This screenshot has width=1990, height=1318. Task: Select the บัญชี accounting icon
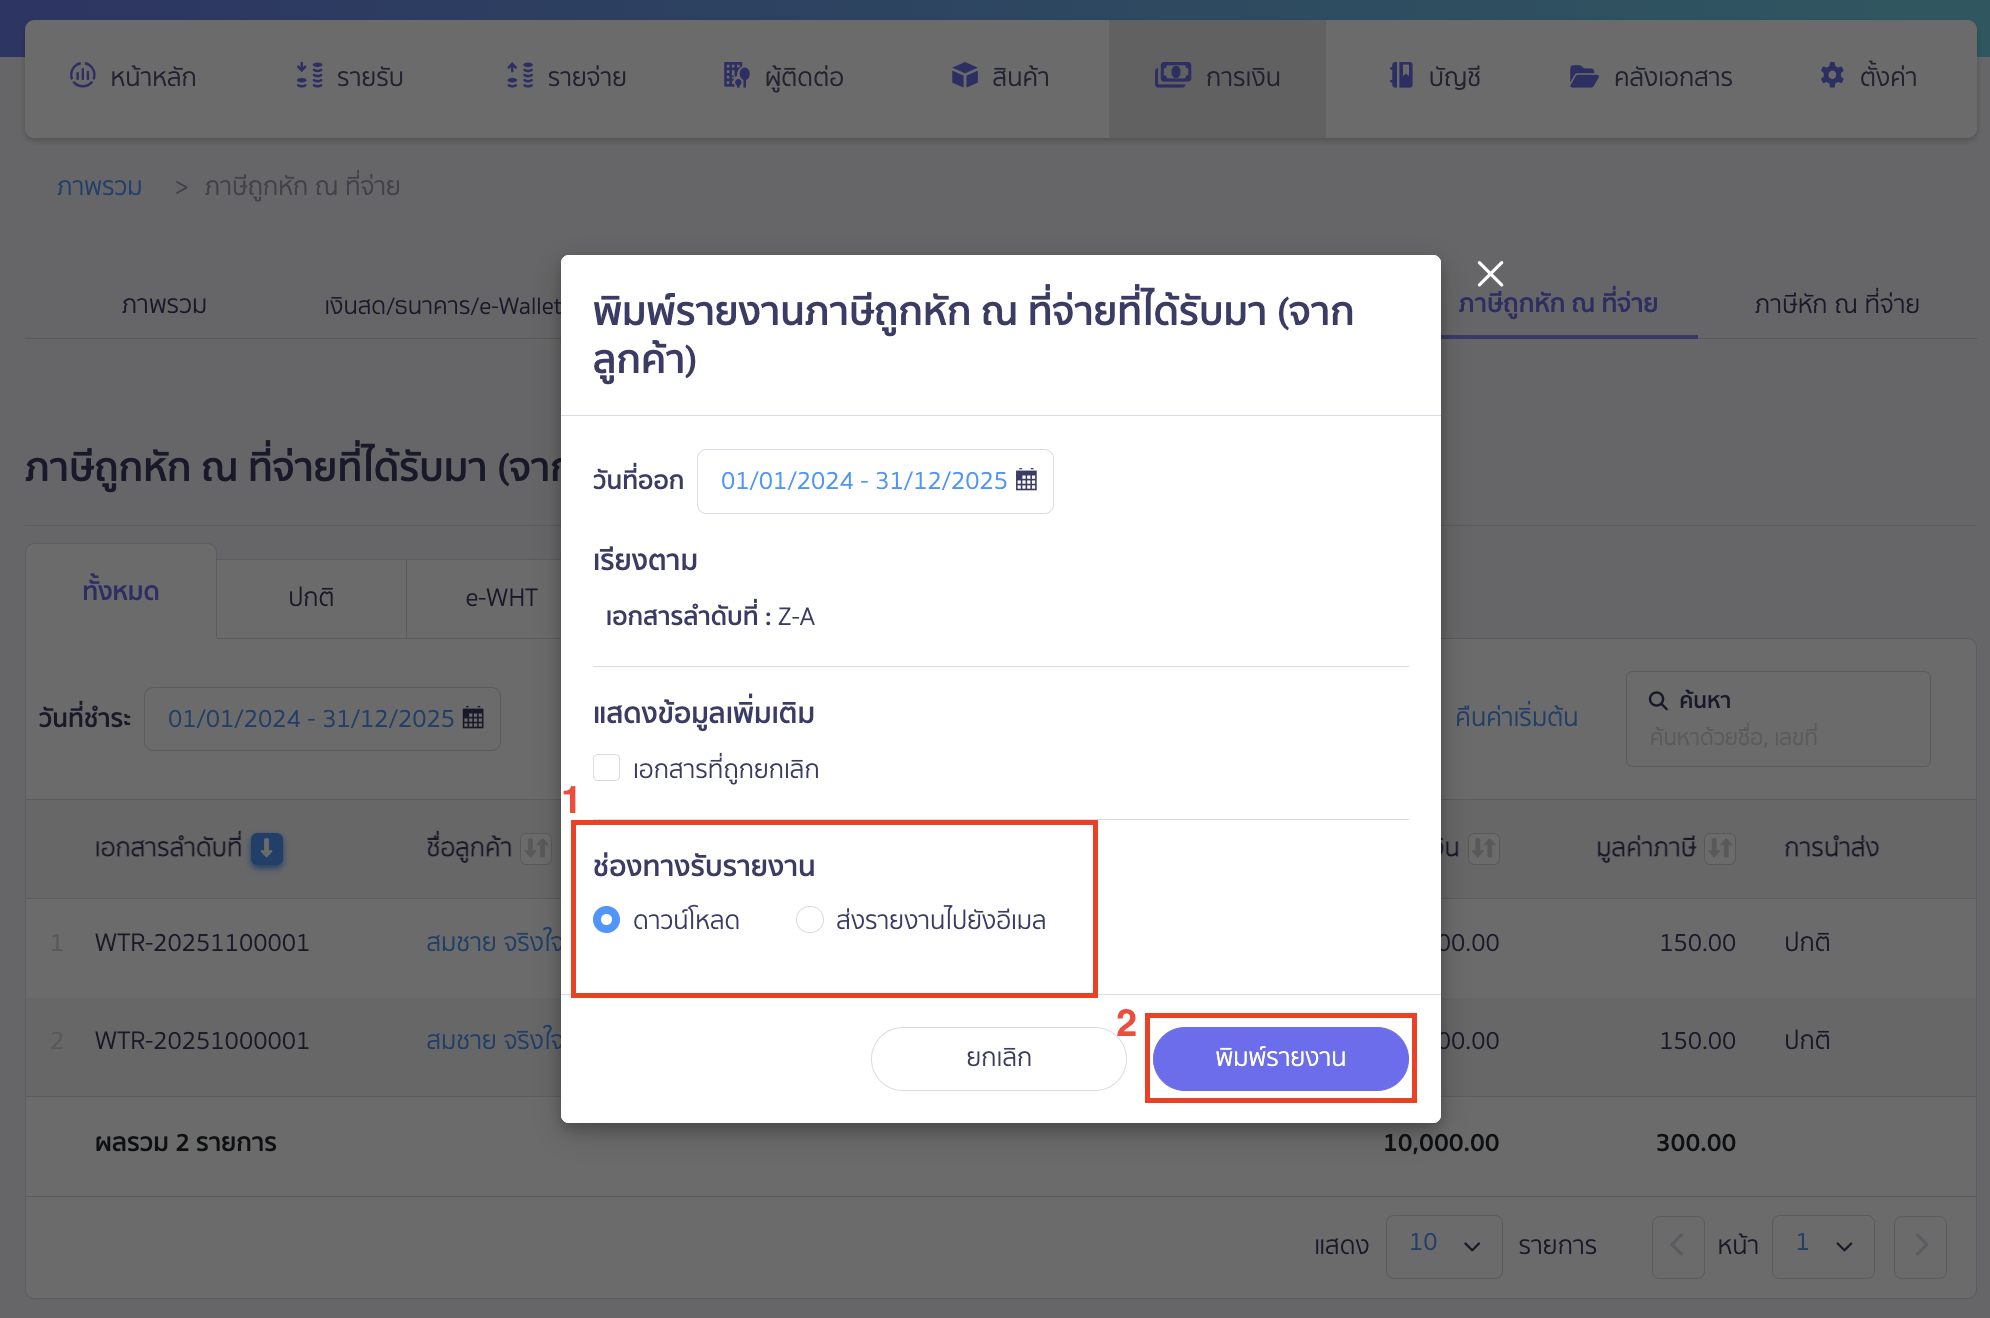(x=1403, y=76)
